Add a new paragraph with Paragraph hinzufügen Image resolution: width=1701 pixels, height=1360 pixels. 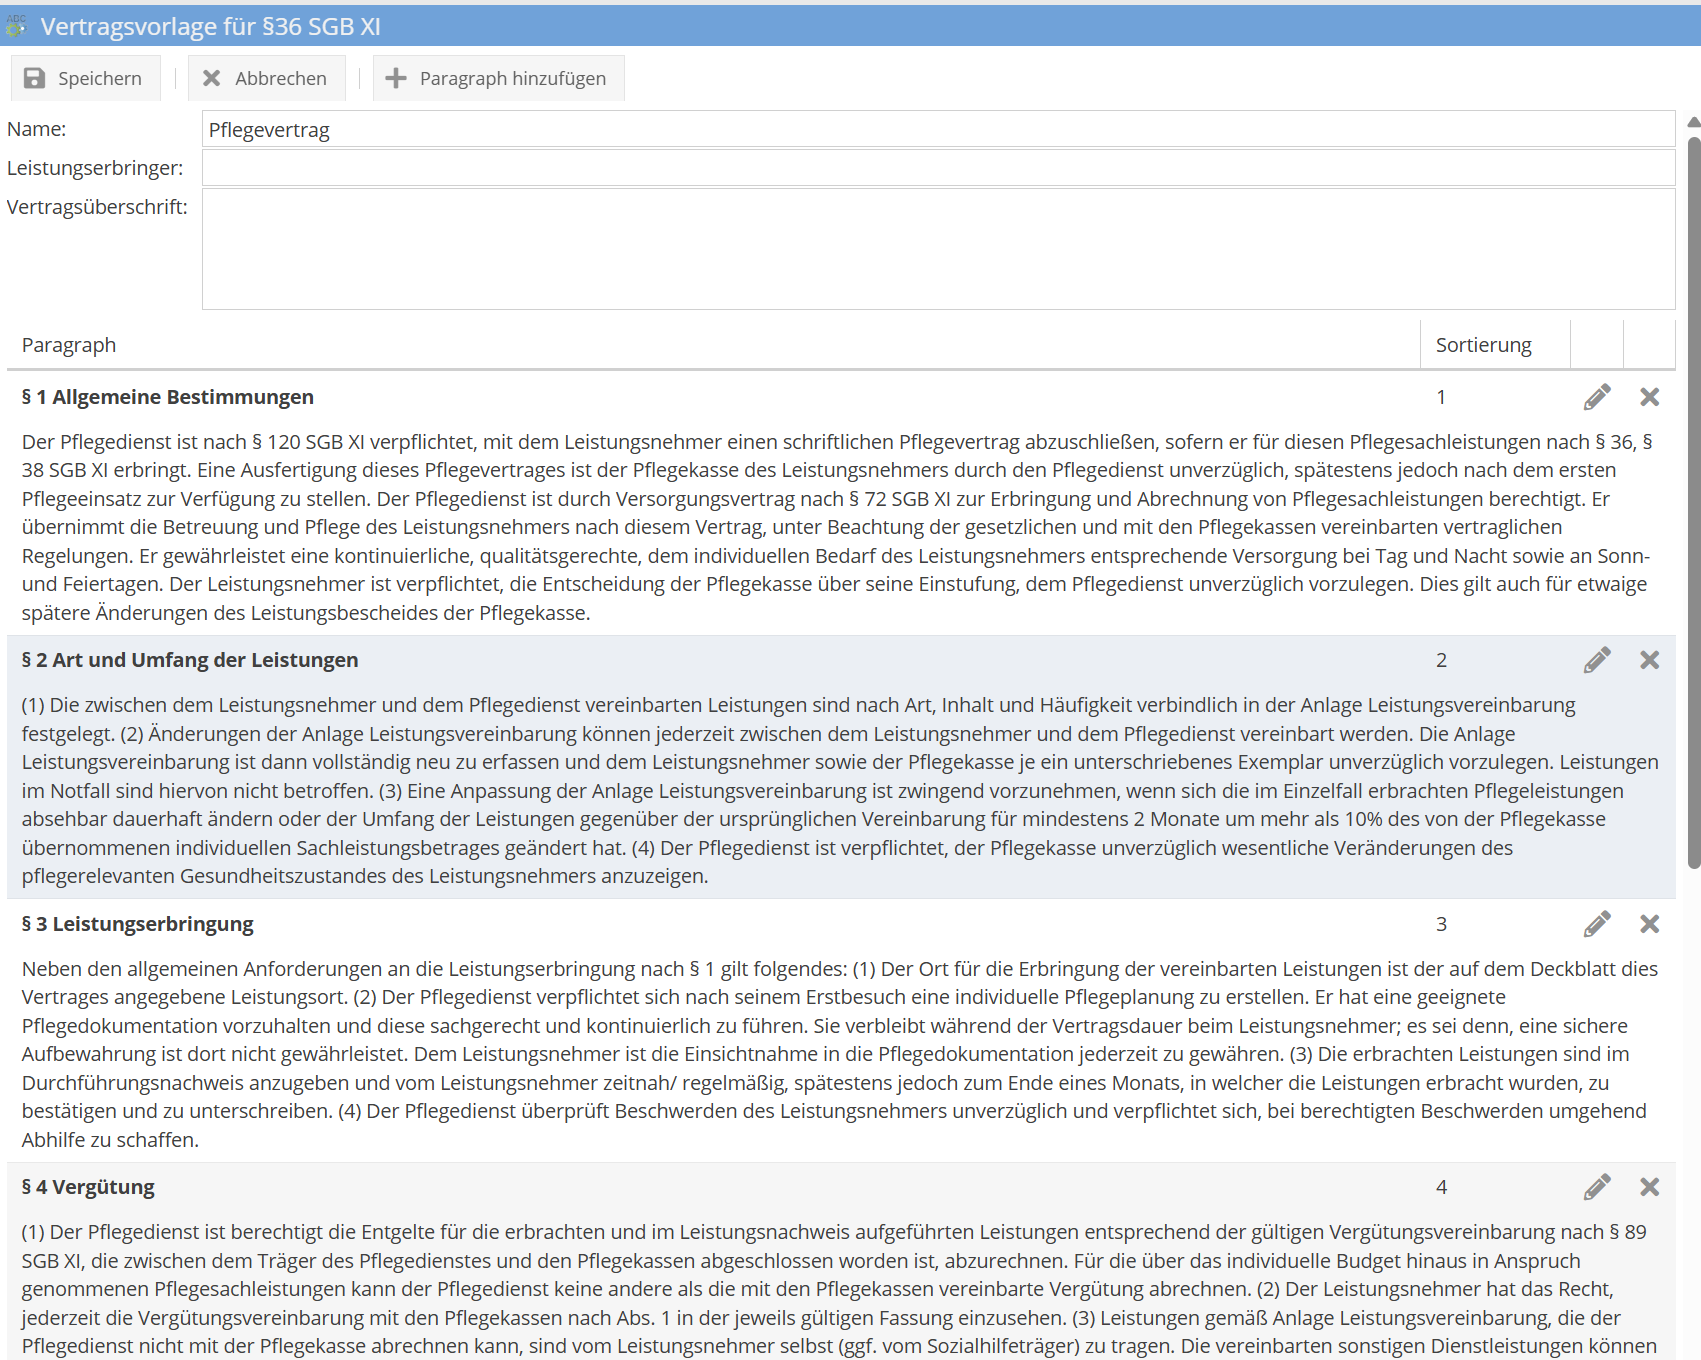pos(498,78)
